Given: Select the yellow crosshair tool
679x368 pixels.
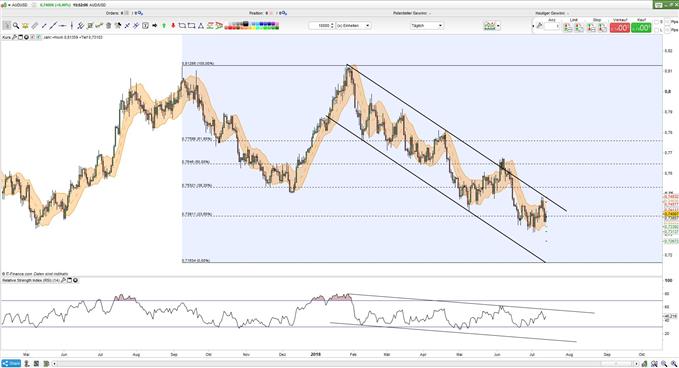Looking at the screenshot, I should click(25, 26).
